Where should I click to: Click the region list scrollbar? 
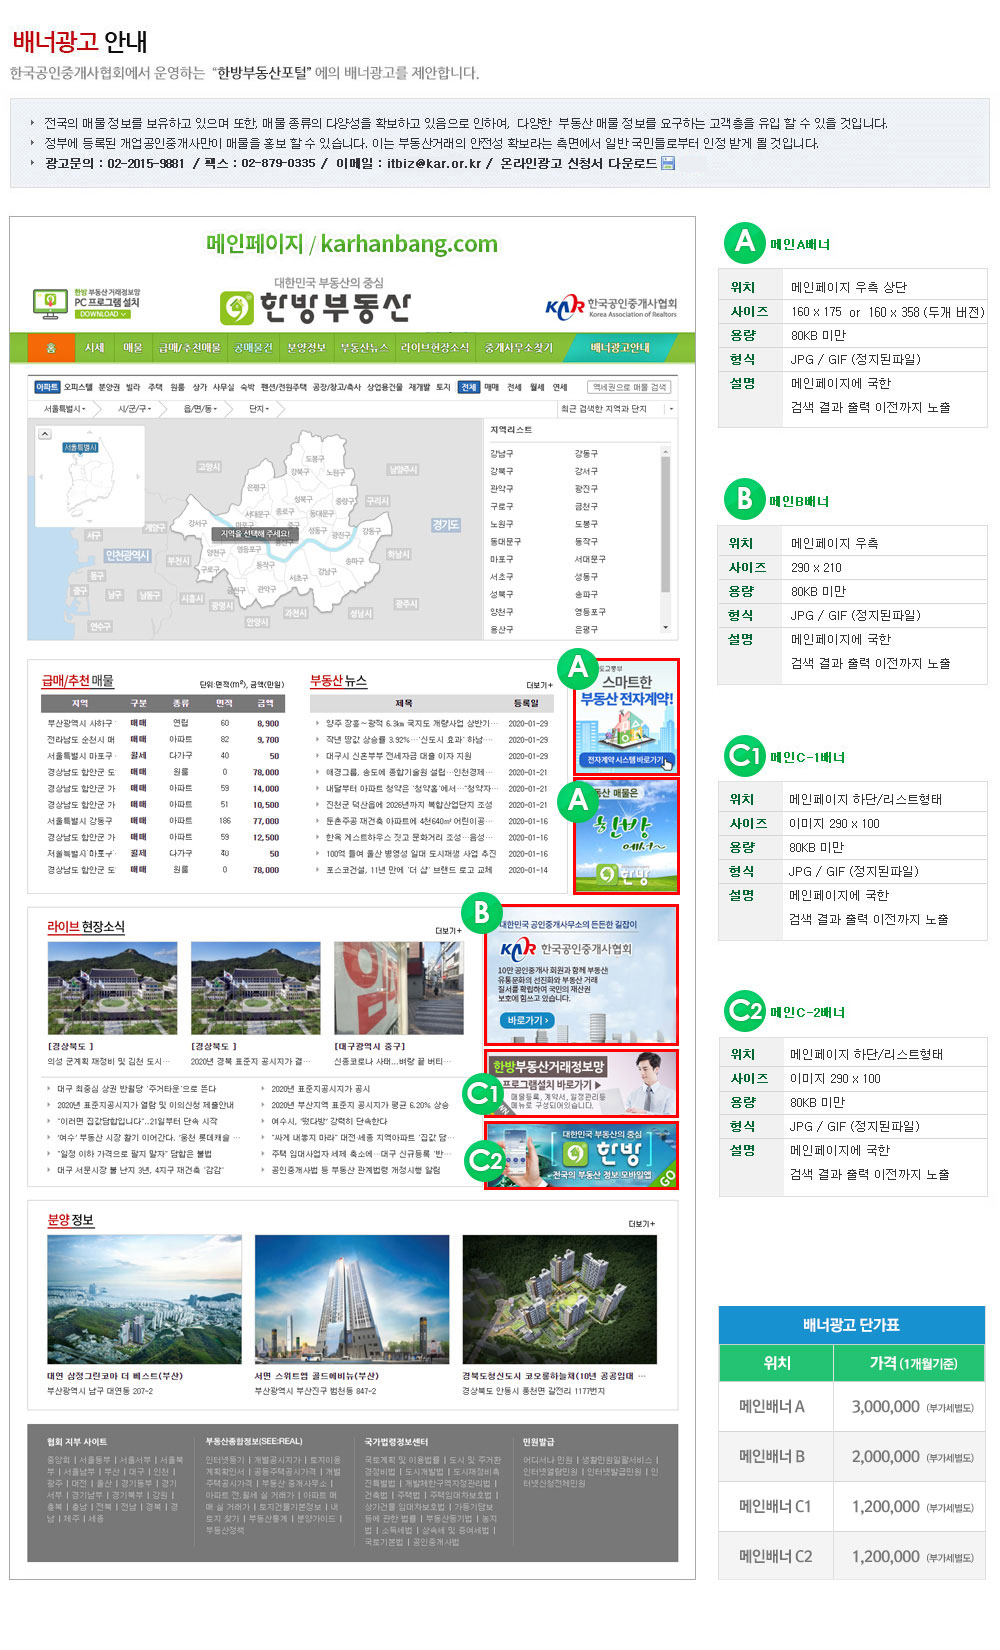click(666, 540)
